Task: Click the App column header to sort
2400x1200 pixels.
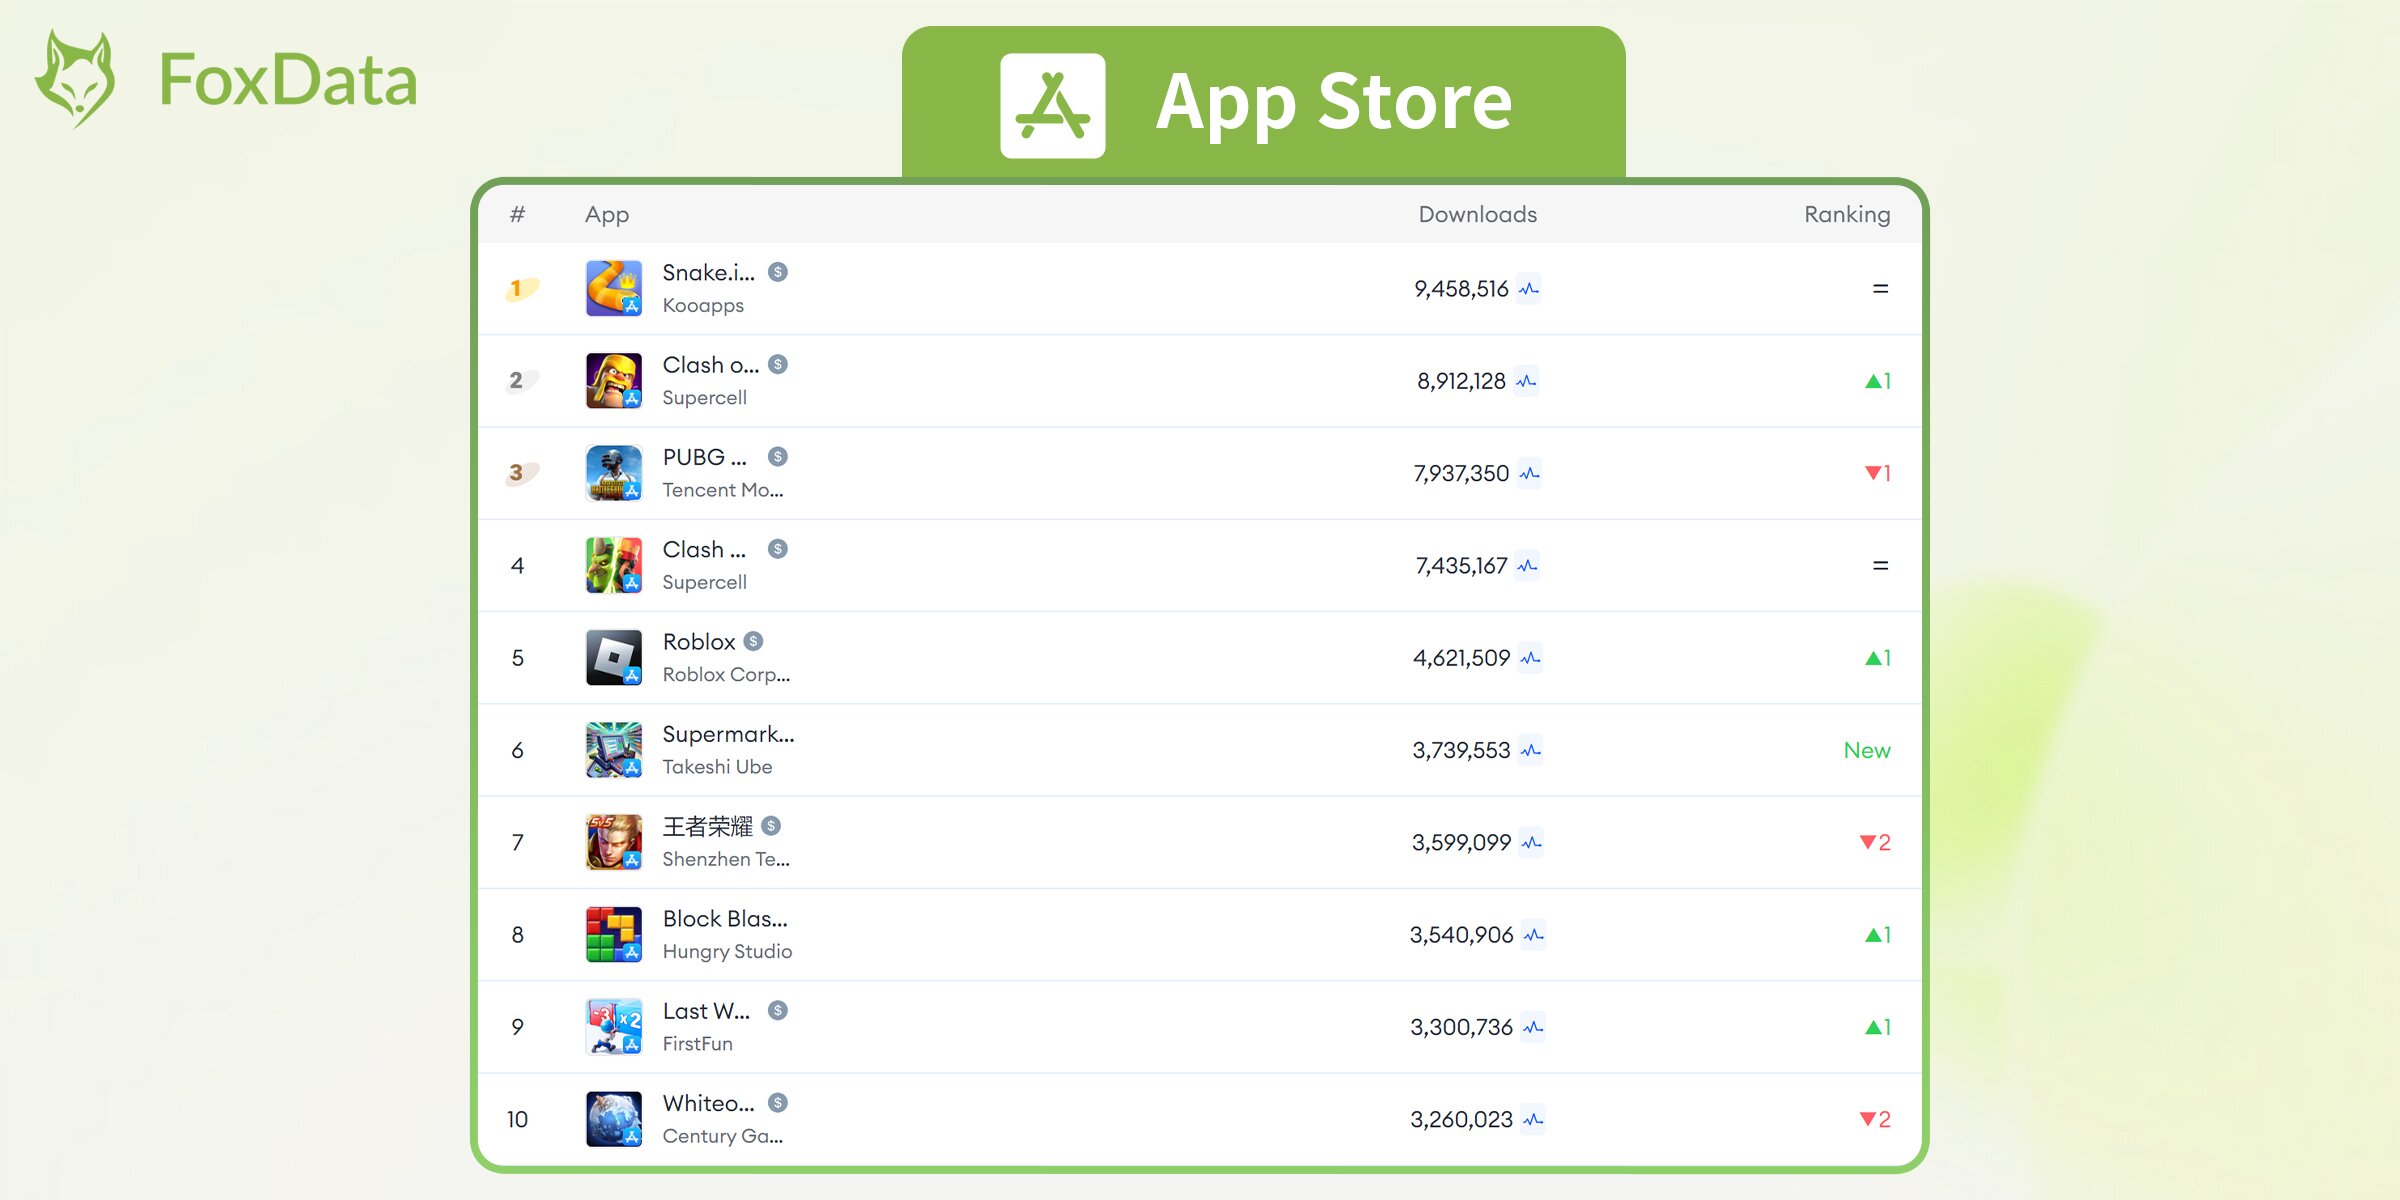Action: click(603, 216)
